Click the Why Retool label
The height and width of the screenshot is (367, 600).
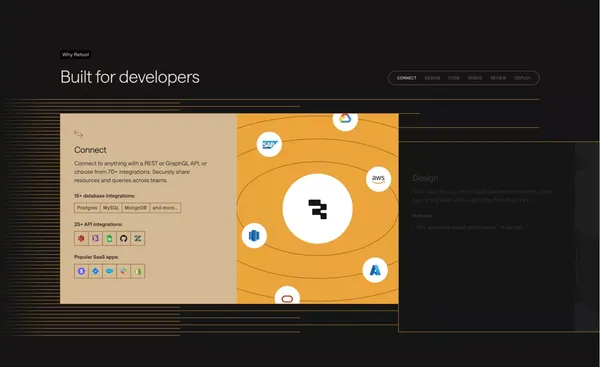[x=75, y=55]
